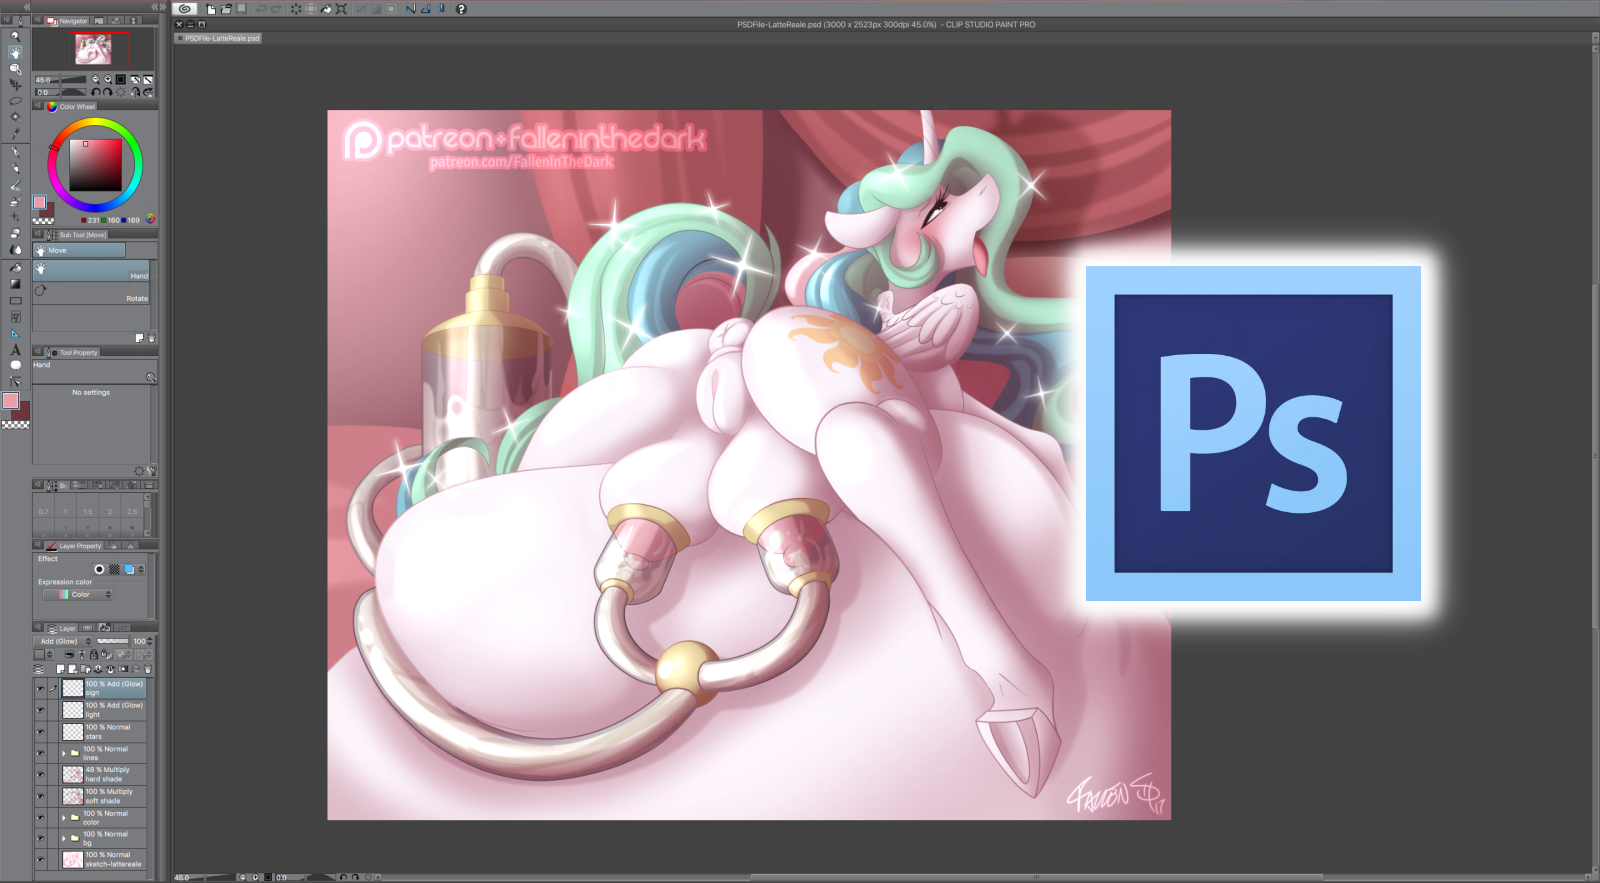Hide the color folder layer
Screen dimensions: 1600x883
[40, 817]
